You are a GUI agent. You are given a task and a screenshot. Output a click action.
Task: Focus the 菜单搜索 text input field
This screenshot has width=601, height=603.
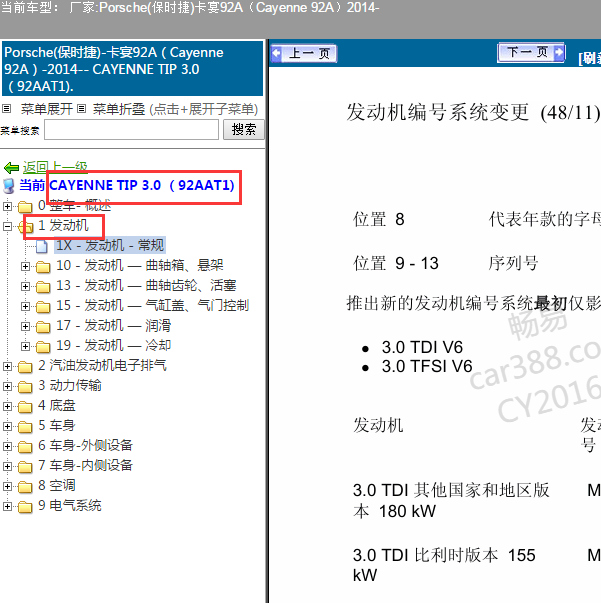click(x=132, y=130)
